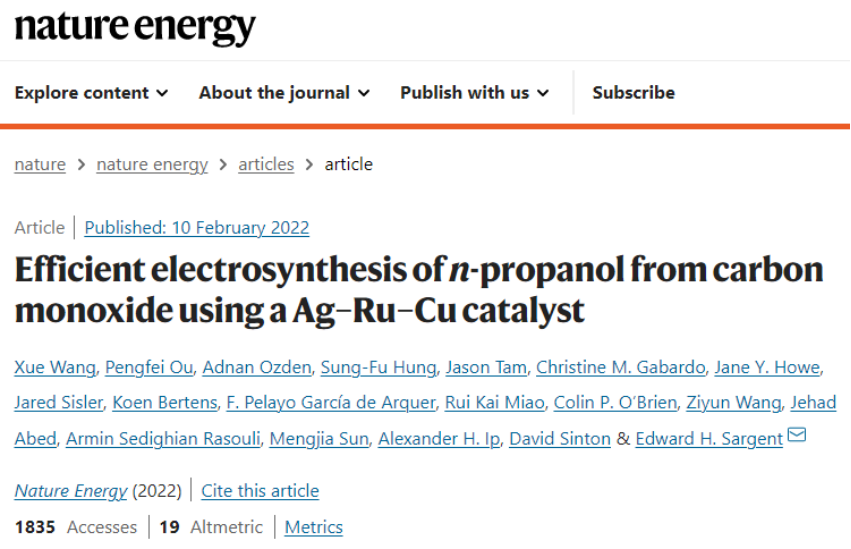
Task: Open the nature energy breadcrumb
Action: [152, 164]
